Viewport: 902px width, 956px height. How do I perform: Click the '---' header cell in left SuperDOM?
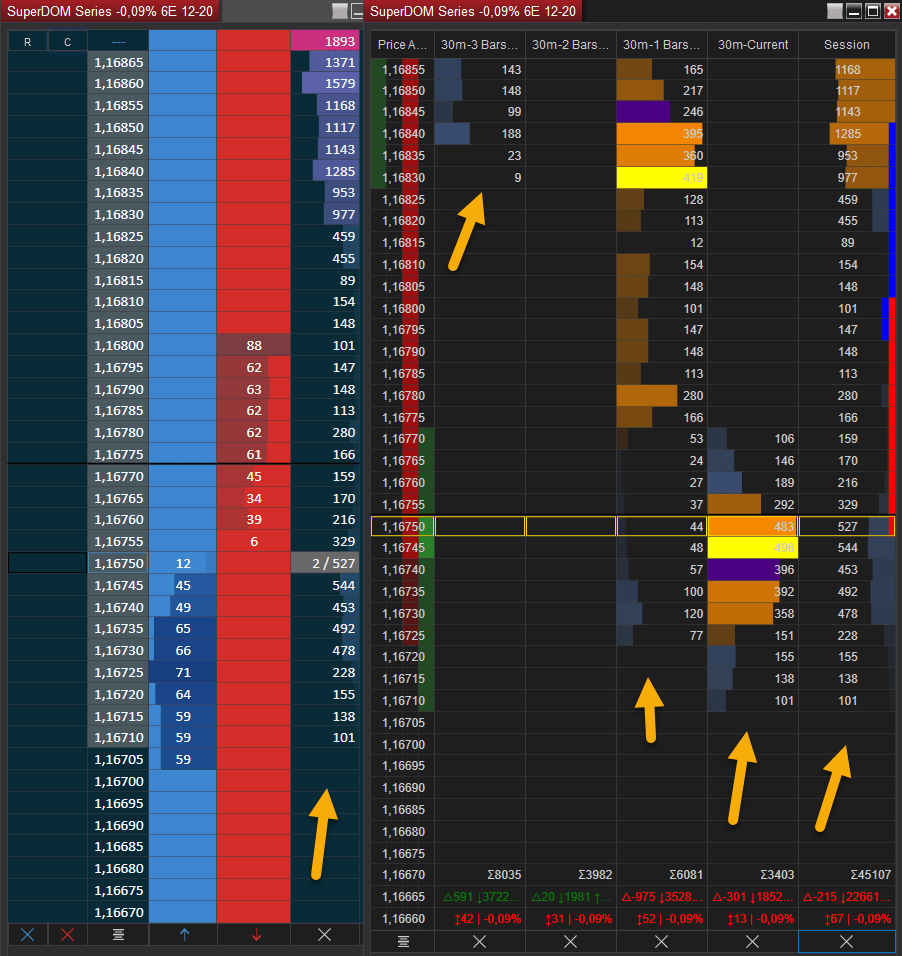coord(118,41)
